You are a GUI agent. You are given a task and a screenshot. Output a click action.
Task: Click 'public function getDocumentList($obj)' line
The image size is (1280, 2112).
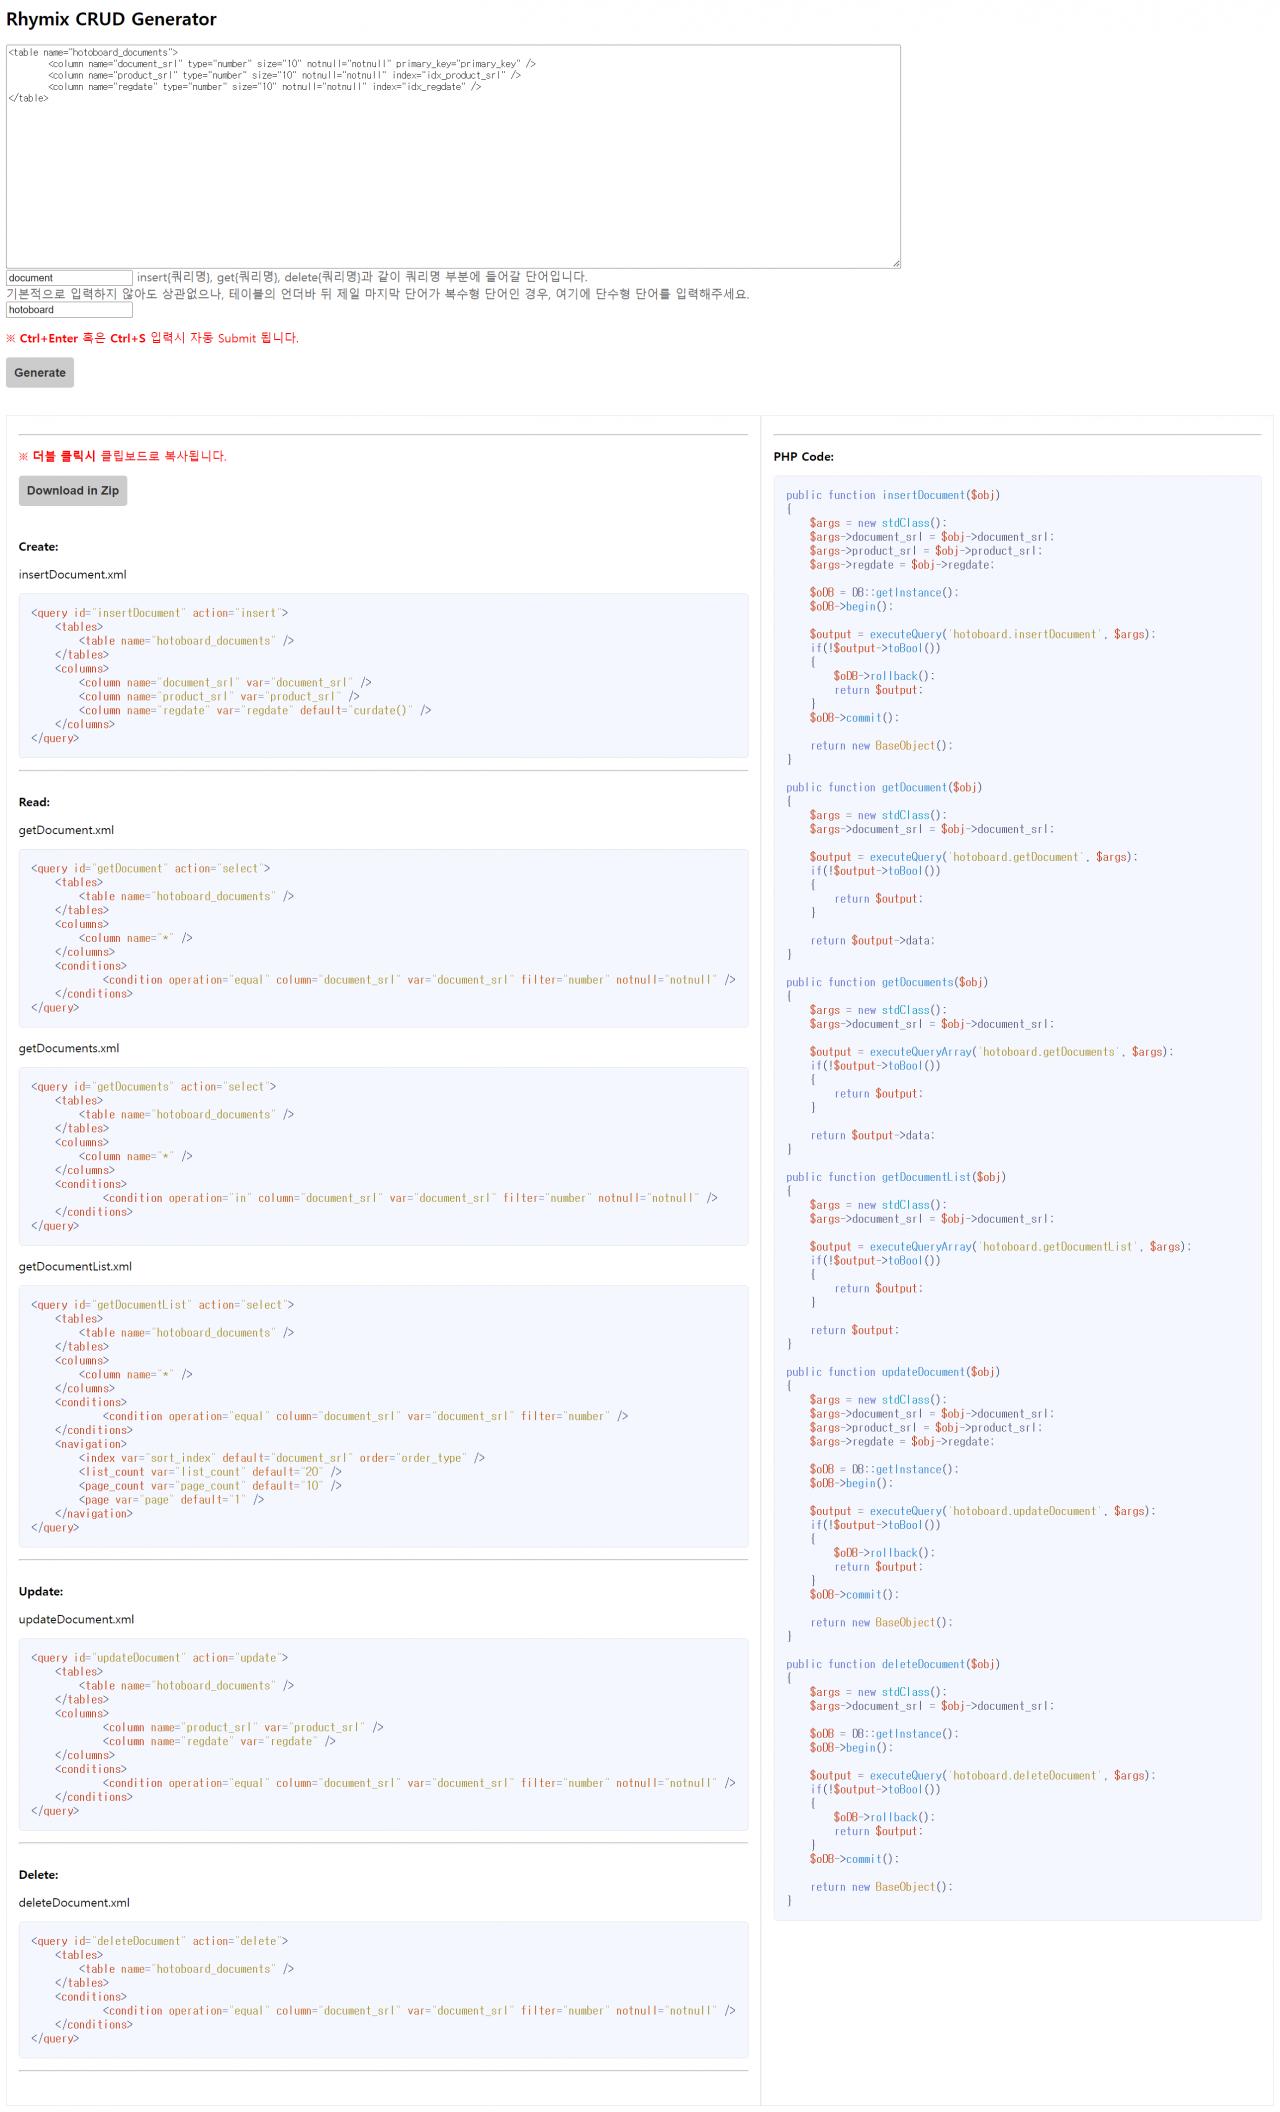coord(896,1177)
